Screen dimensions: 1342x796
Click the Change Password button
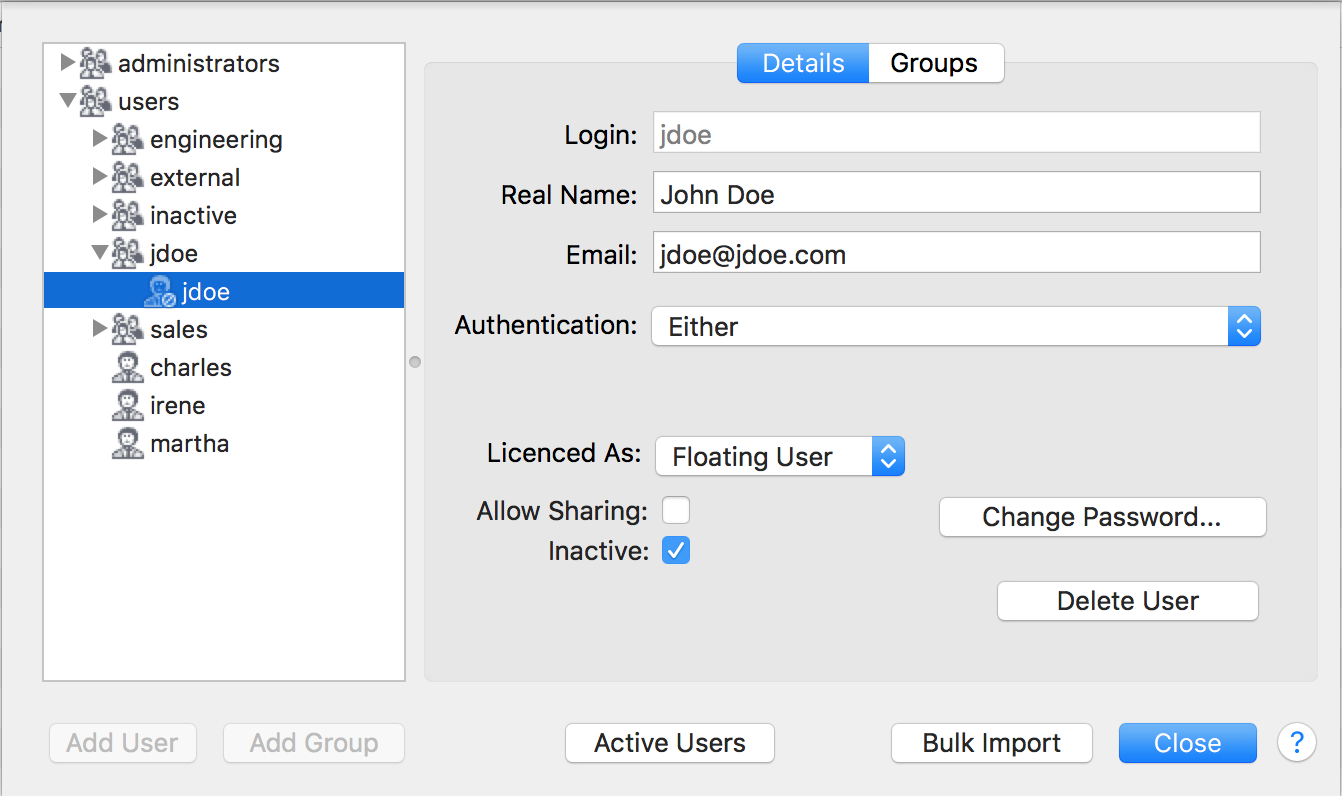[x=1102, y=517]
